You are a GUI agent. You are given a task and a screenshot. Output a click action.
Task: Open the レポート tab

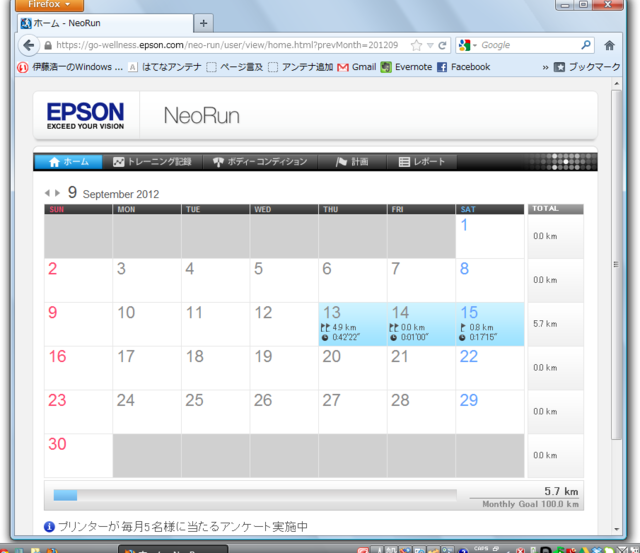pos(422,162)
